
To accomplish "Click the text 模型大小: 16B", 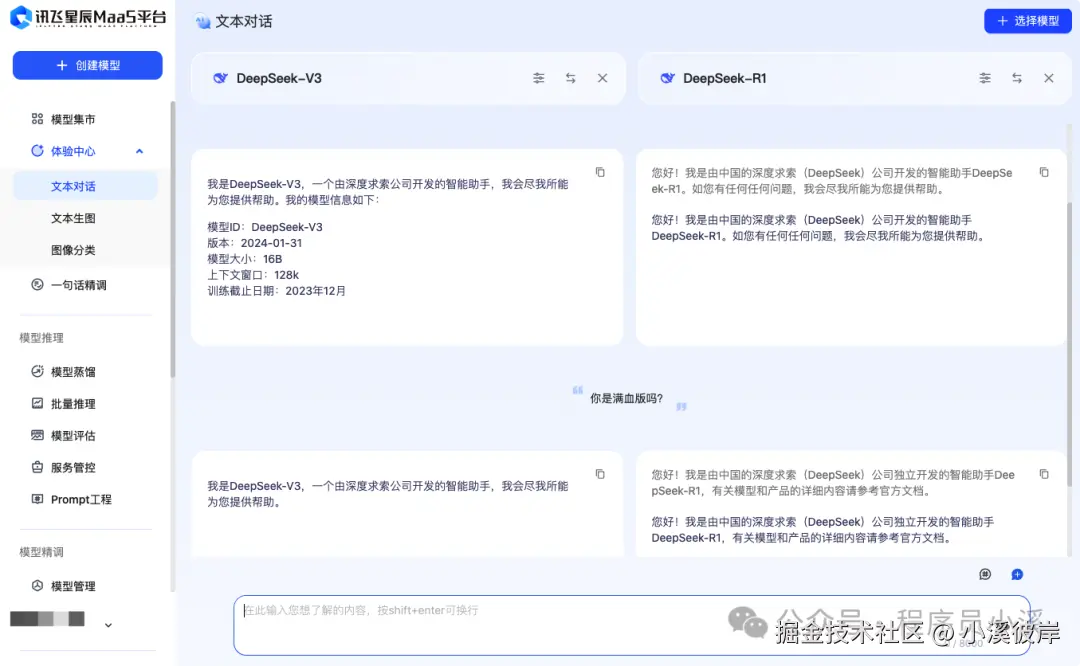I will (245, 259).
